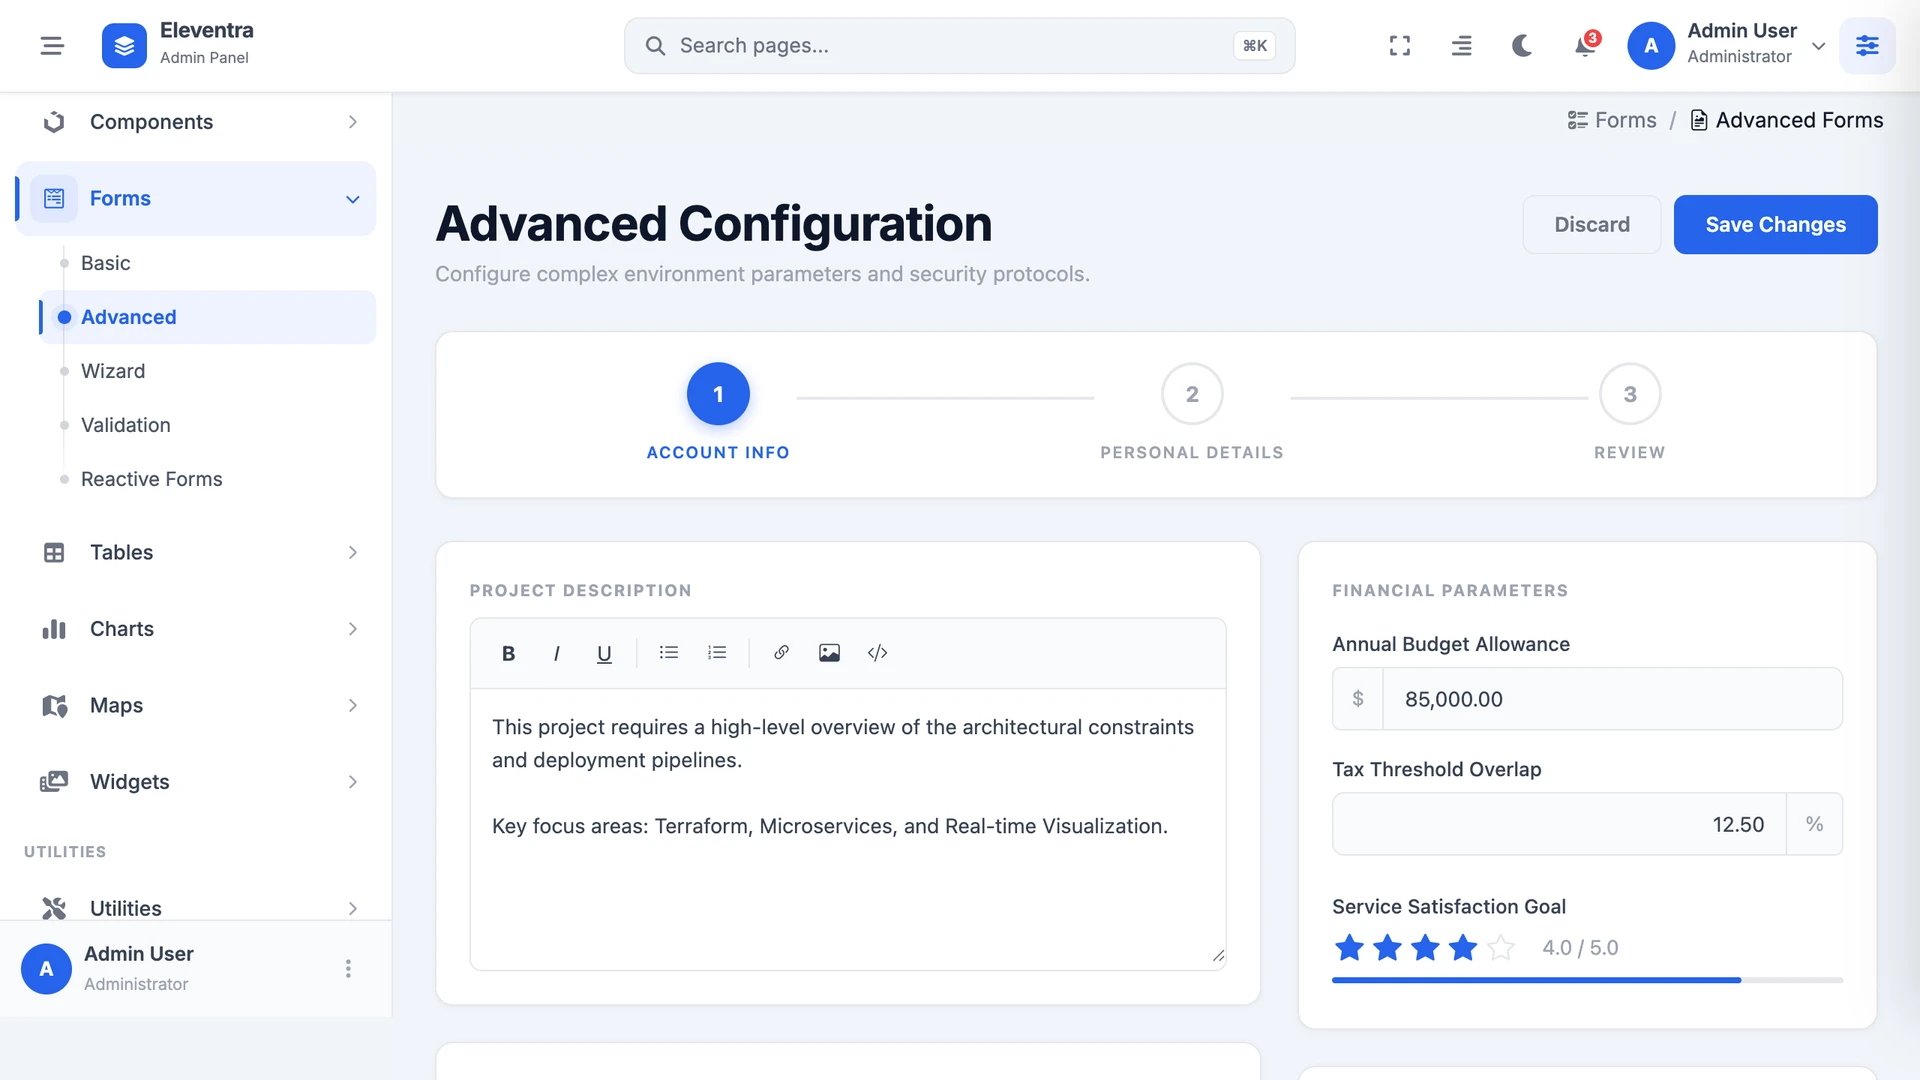Grab the text area resize handle
This screenshot has width=1920, height=1080.
pyautogui.click(x=1218, y=956)
